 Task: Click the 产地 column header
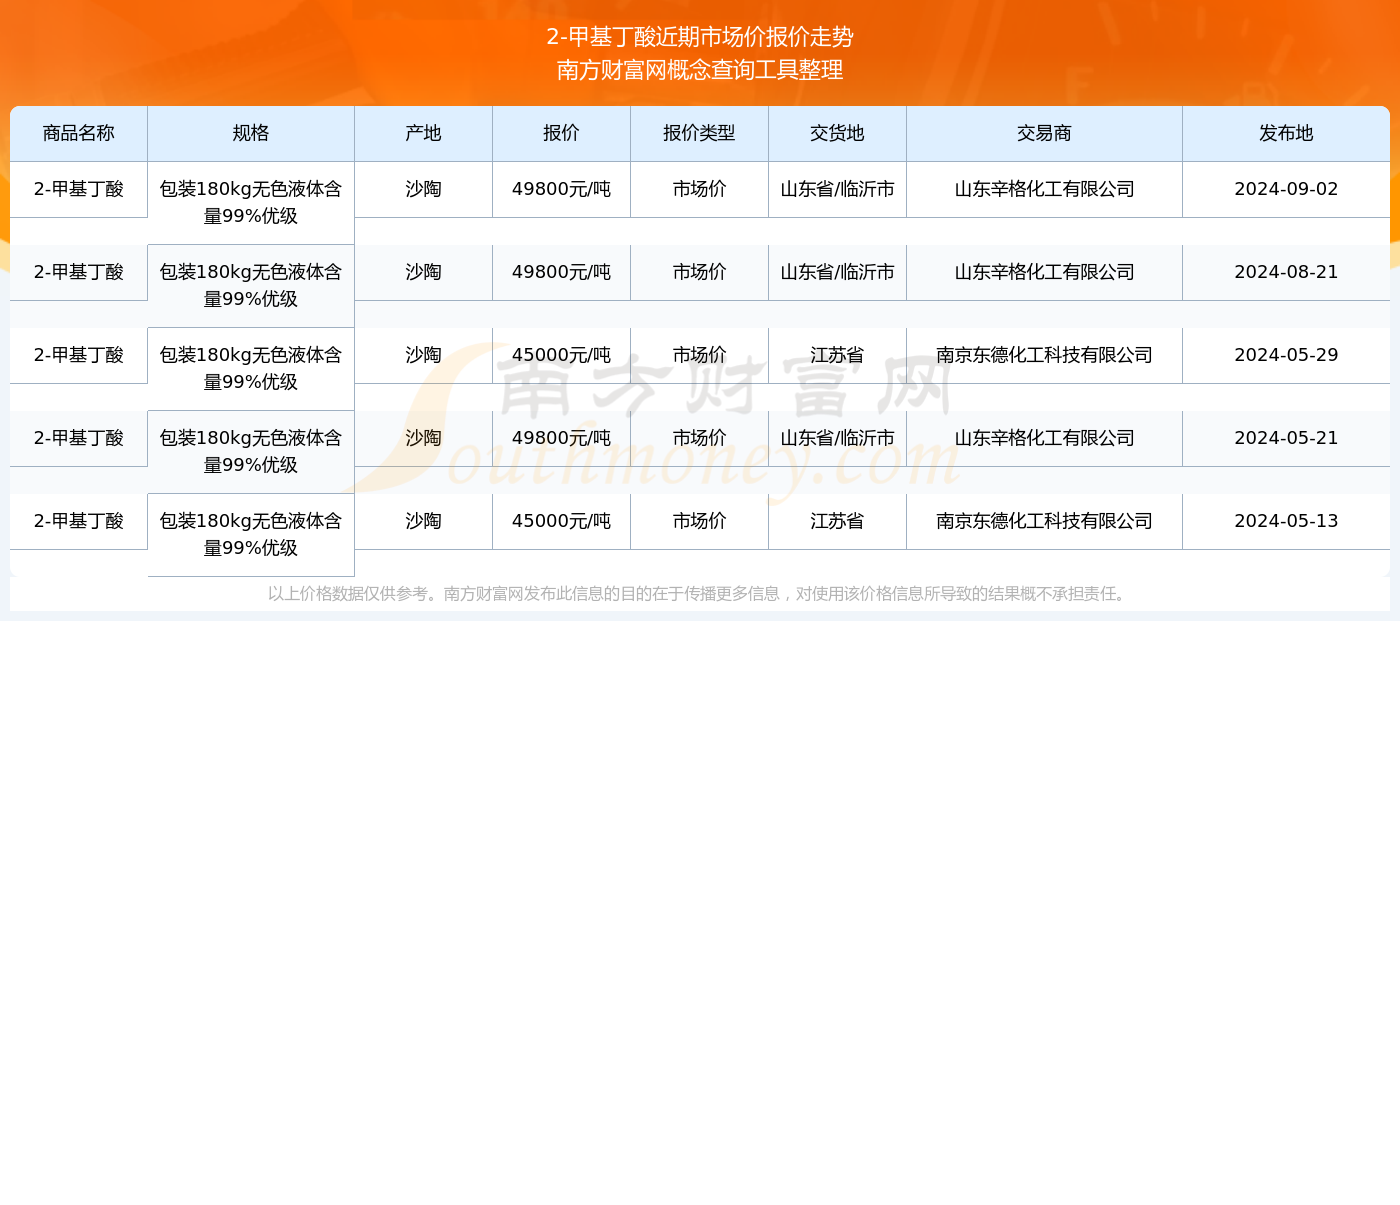[x=424, y=134]
